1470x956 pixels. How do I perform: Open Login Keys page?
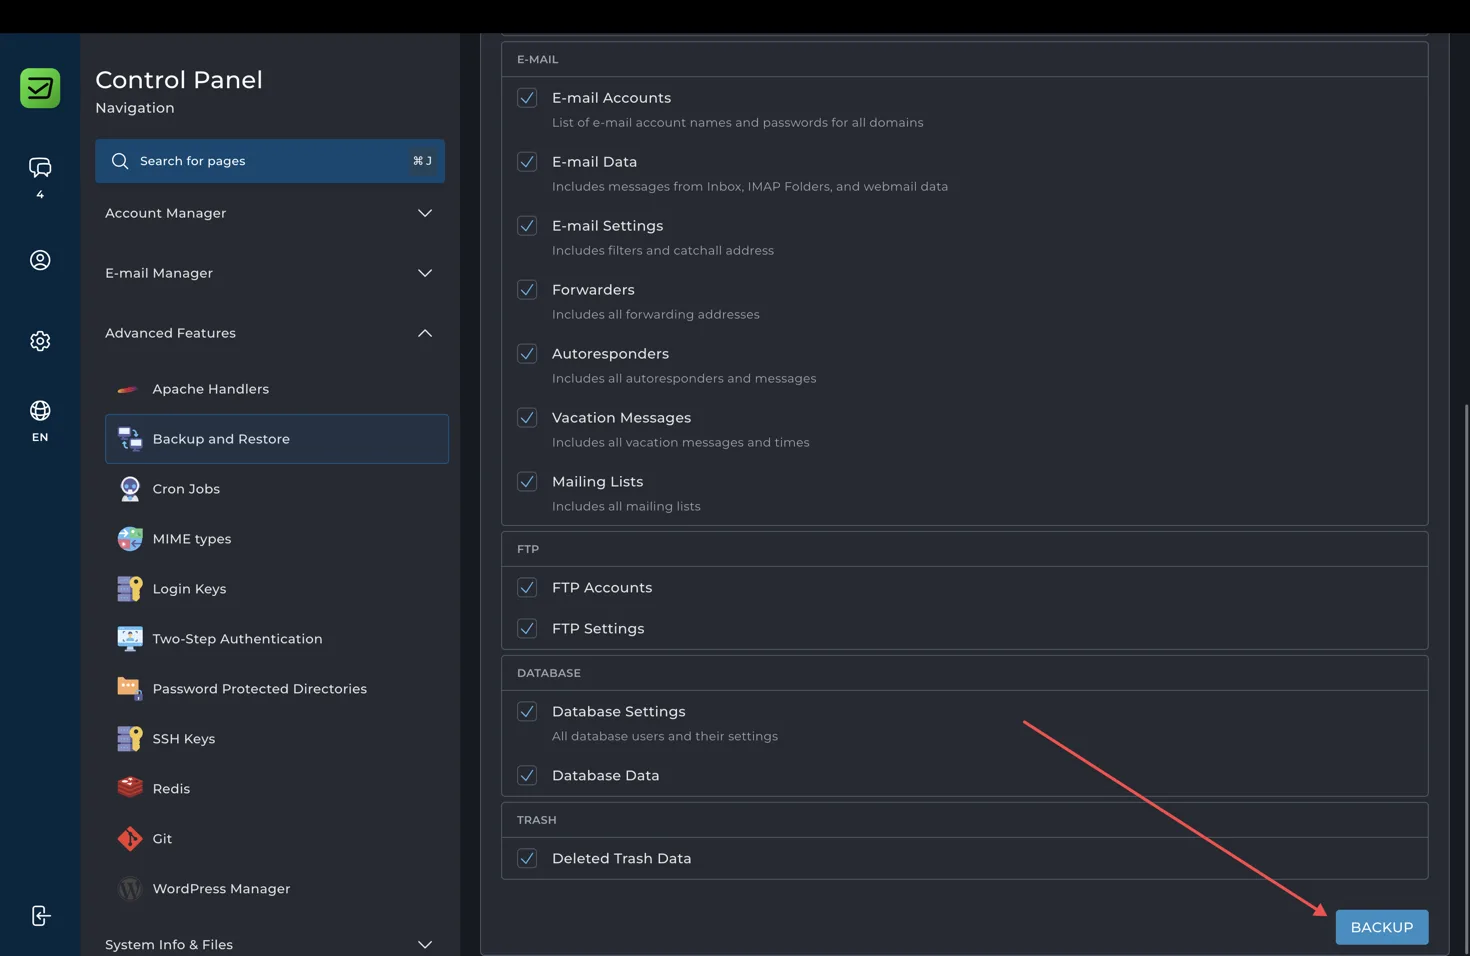(277, 589)
